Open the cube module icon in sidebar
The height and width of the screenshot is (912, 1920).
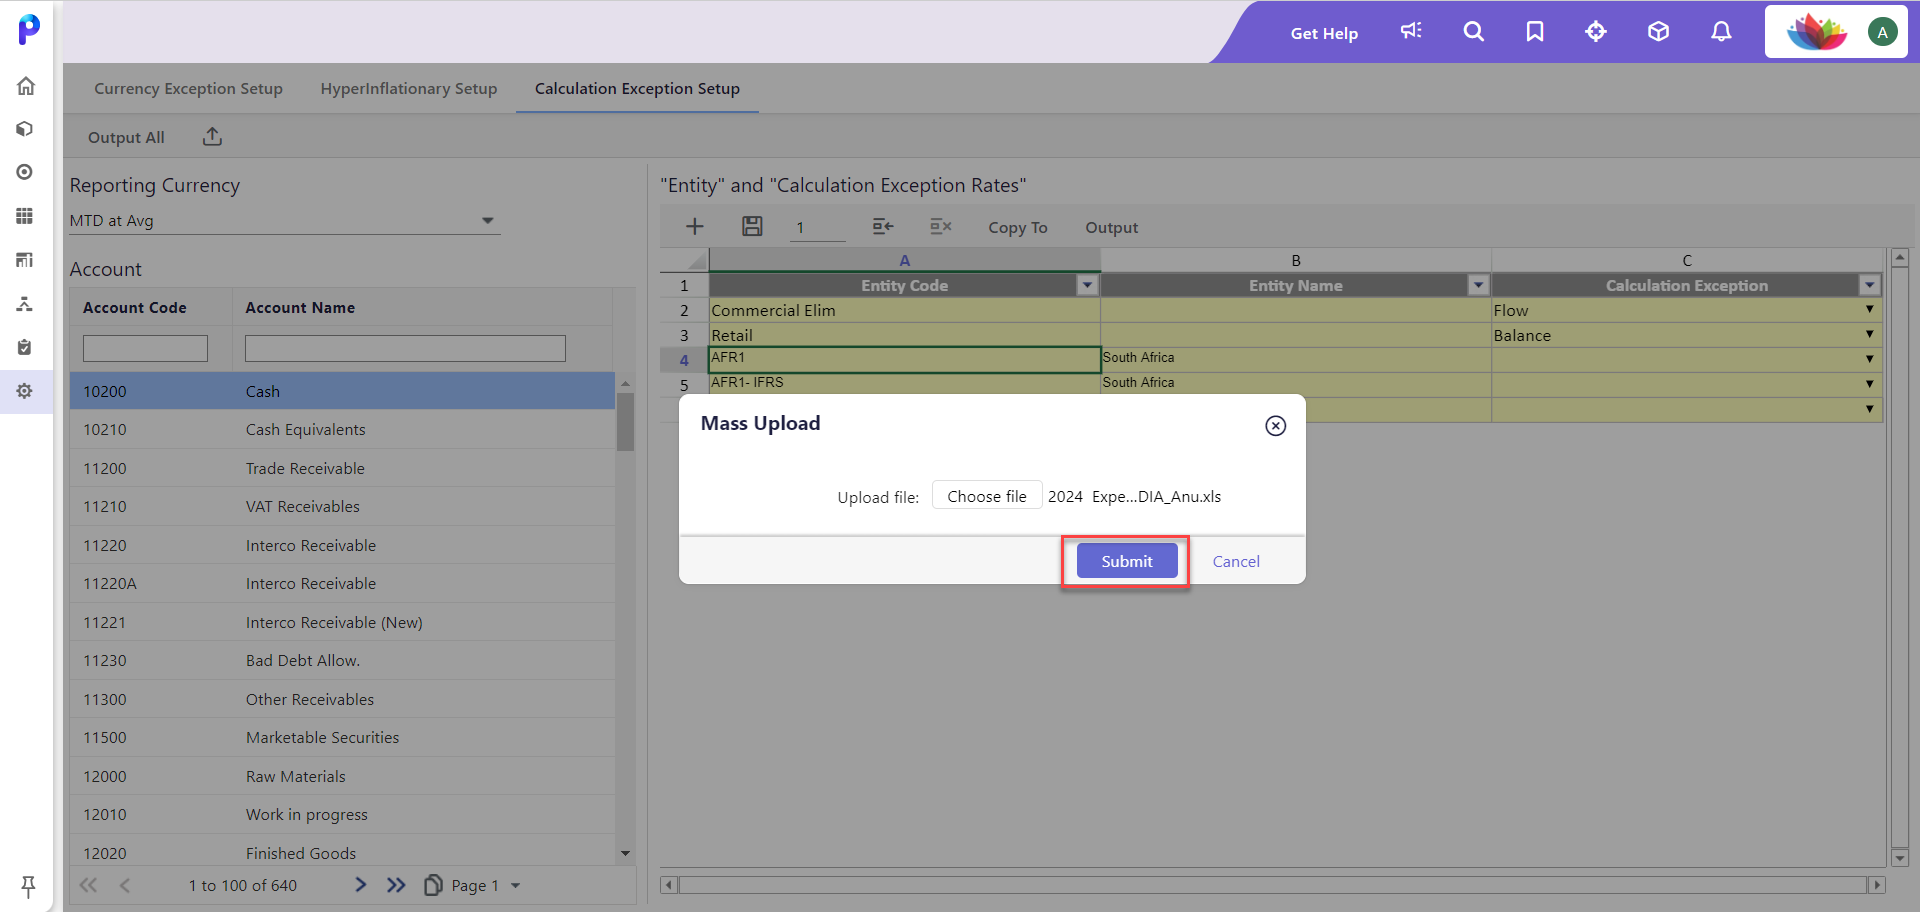pos(25,129)
